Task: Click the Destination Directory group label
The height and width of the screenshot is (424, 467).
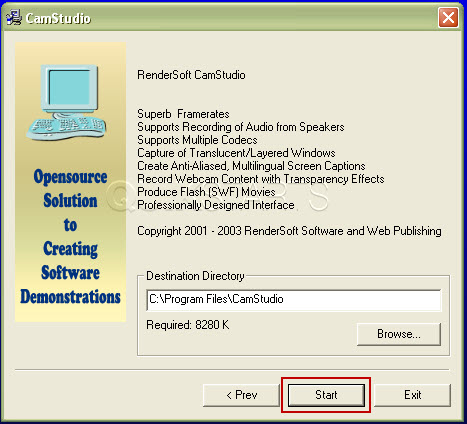Action: coord(195,276)
